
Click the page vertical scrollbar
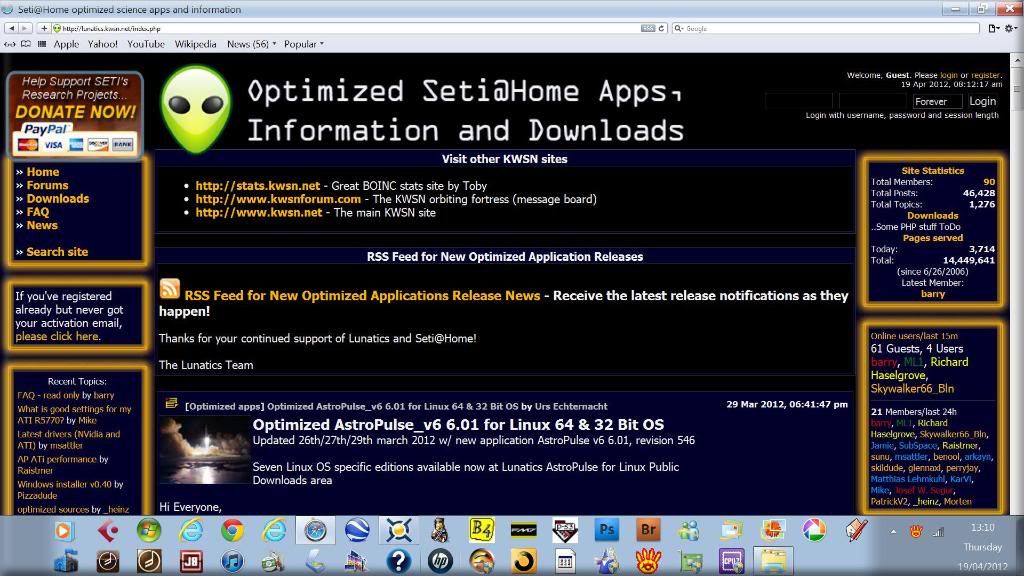click(1017, 284)
